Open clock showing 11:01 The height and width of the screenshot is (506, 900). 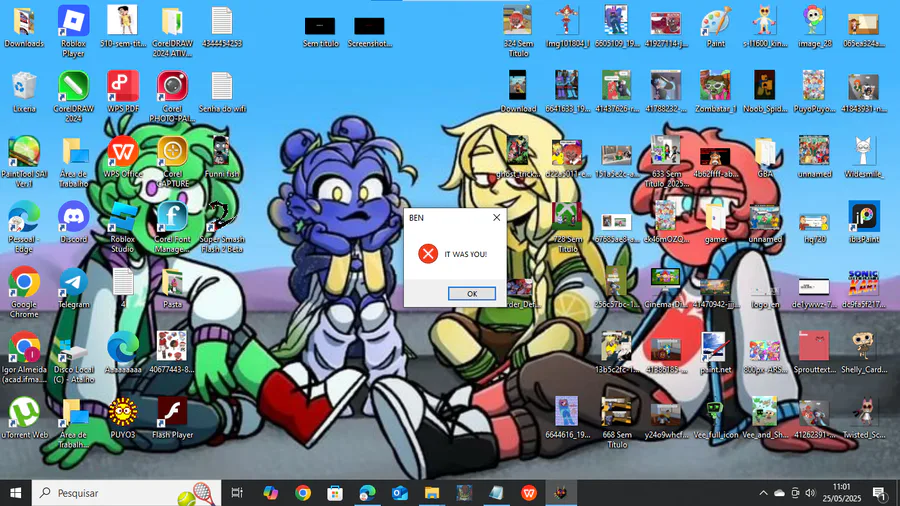841,493
